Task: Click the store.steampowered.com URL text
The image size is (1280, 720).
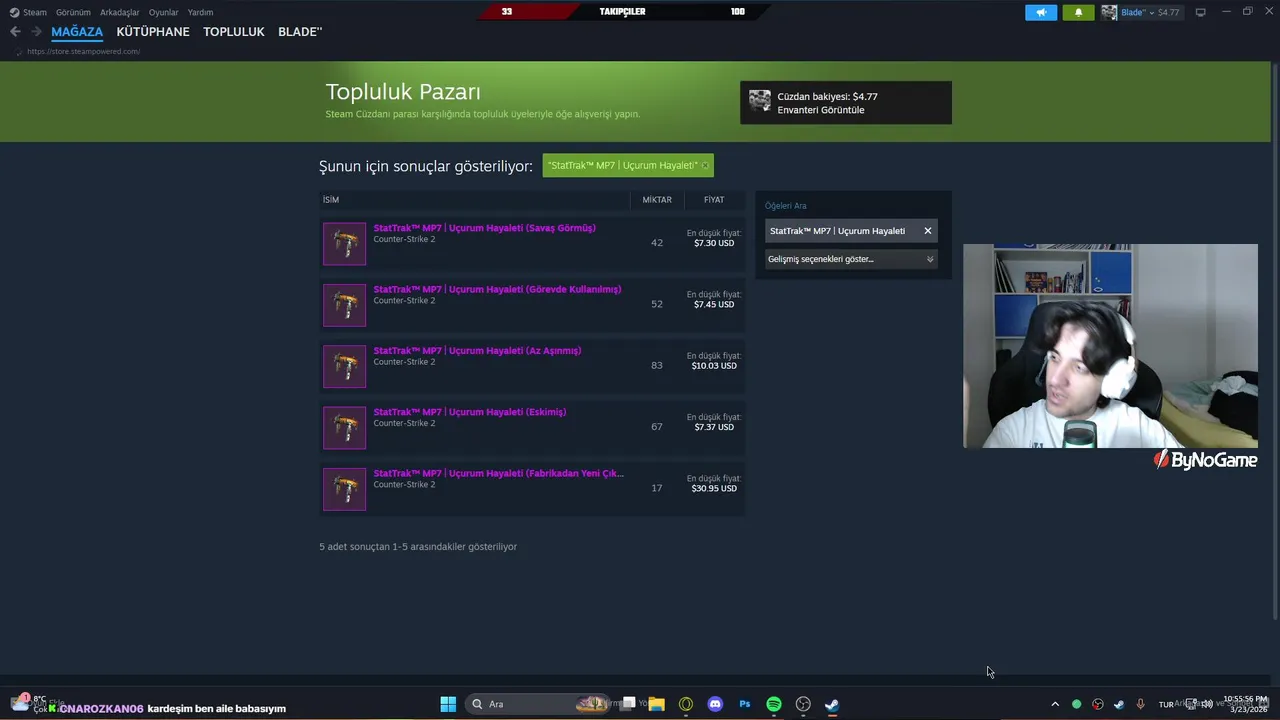Action: 84,51
